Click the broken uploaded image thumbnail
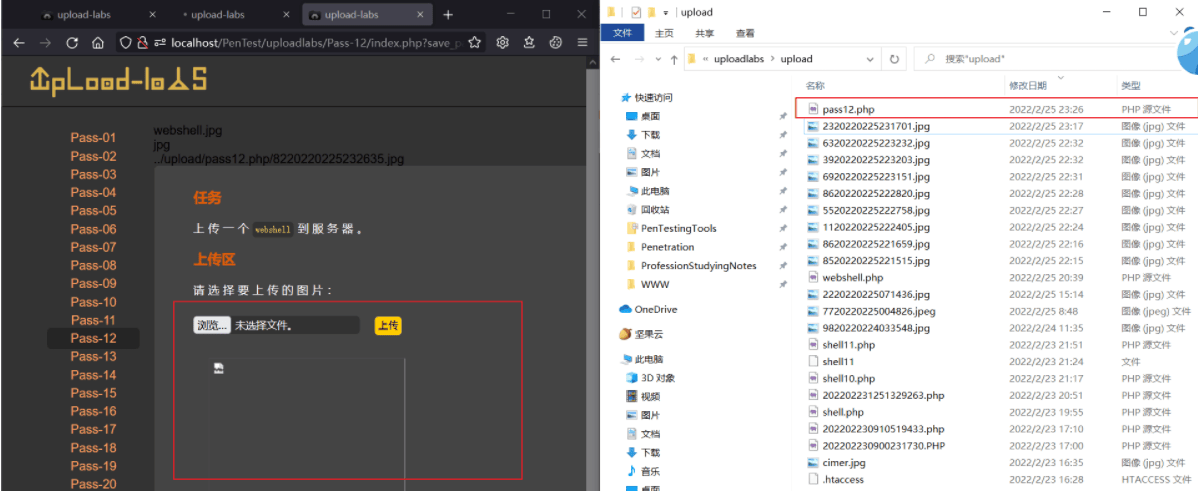 coord(219,368)
